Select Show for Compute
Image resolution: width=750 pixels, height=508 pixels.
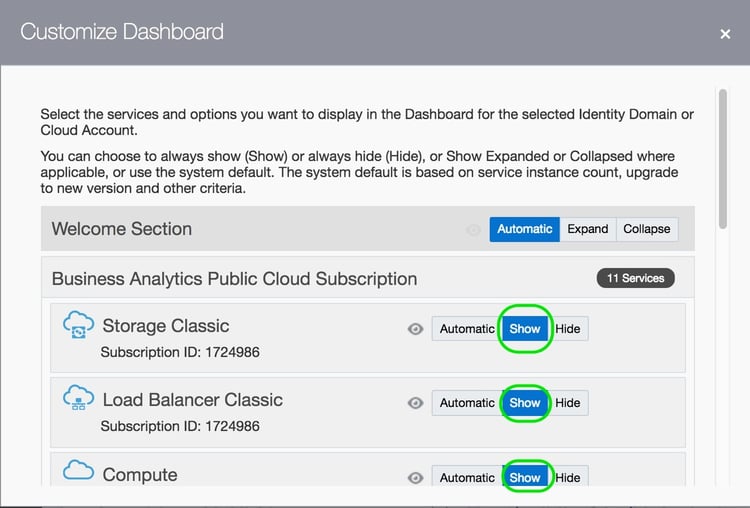525,476
